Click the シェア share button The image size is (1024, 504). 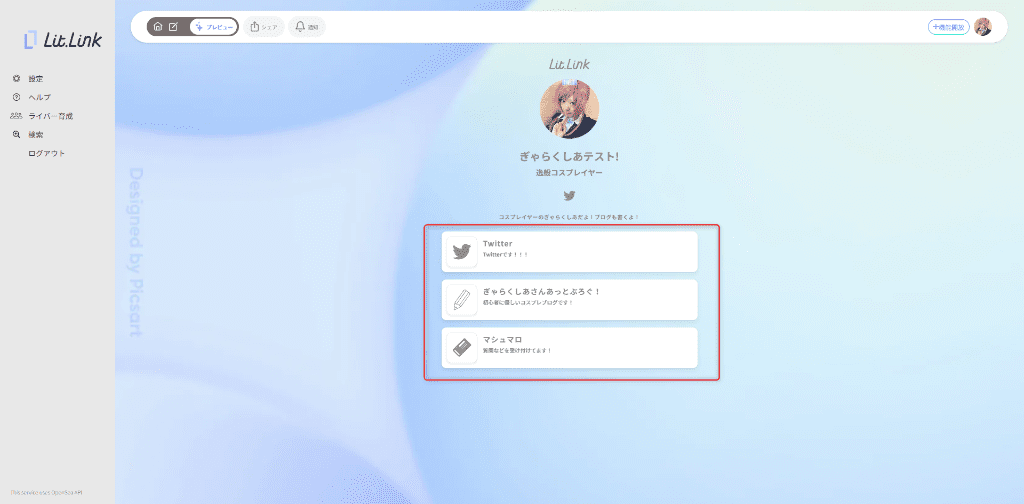pos(264,27)
